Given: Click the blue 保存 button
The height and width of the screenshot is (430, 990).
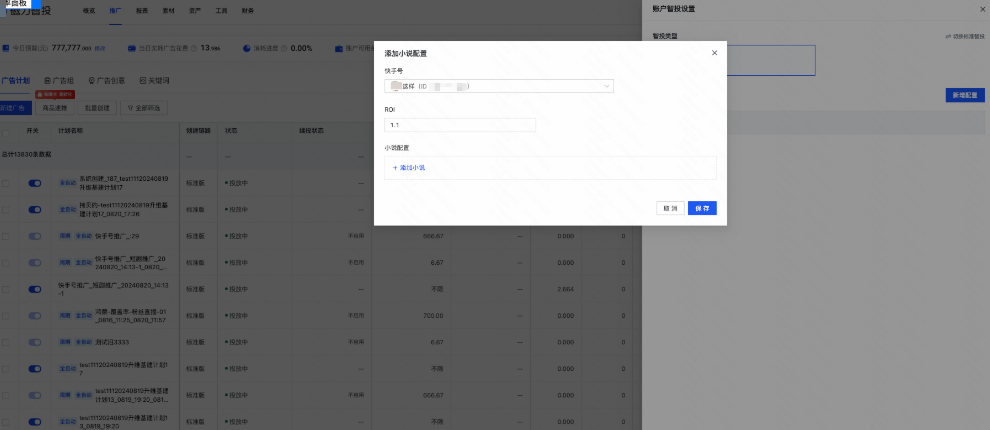Looking at the screenshot, I should point(702,208).
